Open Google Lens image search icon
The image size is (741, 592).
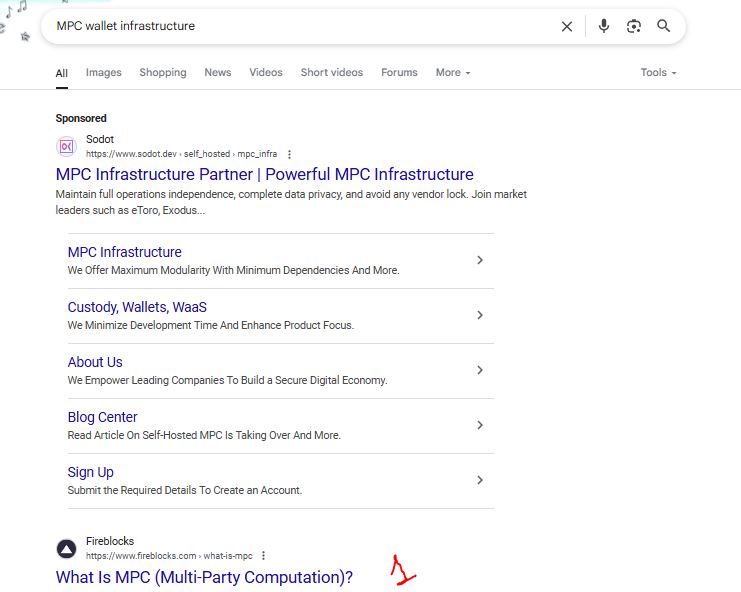634,26
